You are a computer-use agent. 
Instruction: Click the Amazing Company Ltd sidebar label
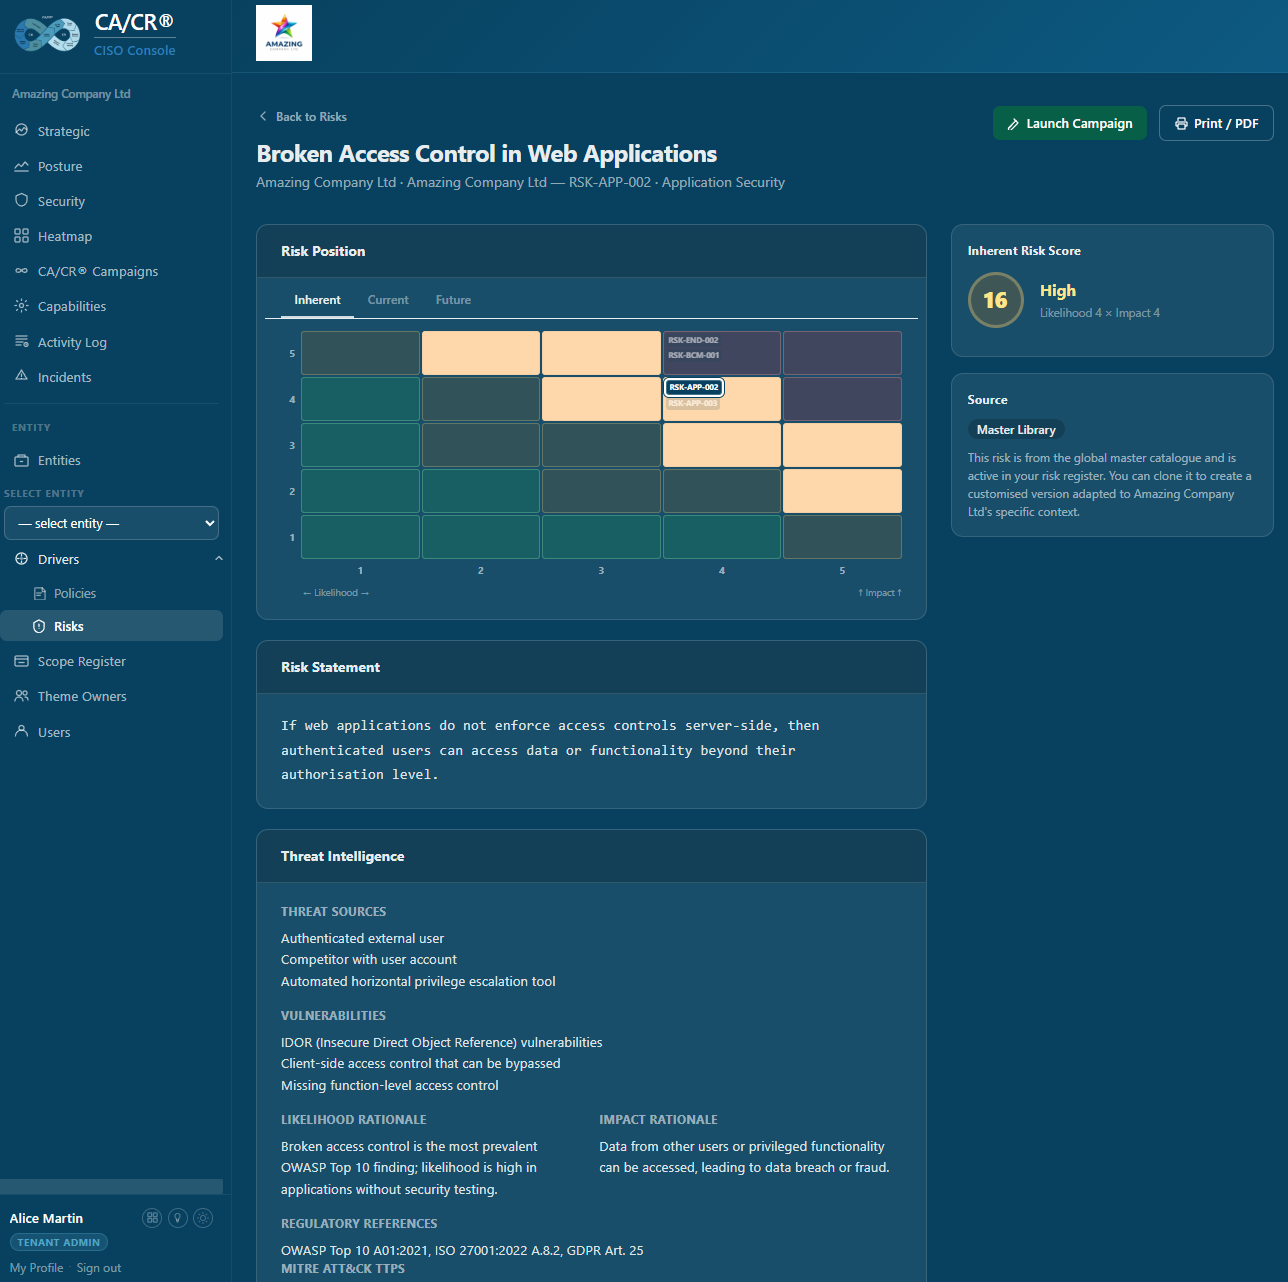[x=71, y=94]
